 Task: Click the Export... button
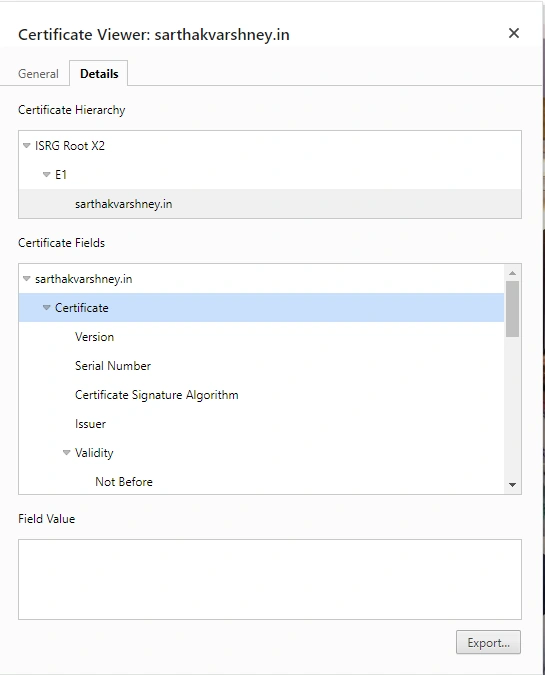pos(488,642)
